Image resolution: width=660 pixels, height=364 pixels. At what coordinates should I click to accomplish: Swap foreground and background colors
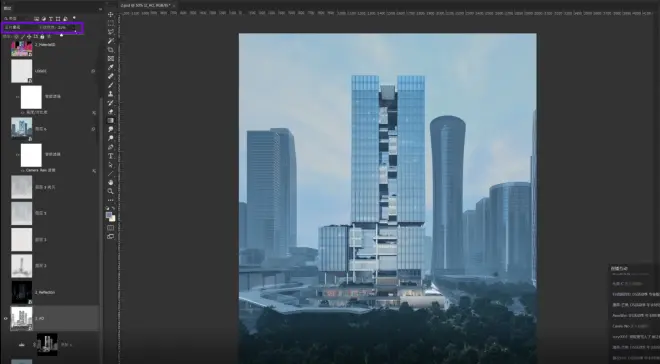click(x=114, y=208)
